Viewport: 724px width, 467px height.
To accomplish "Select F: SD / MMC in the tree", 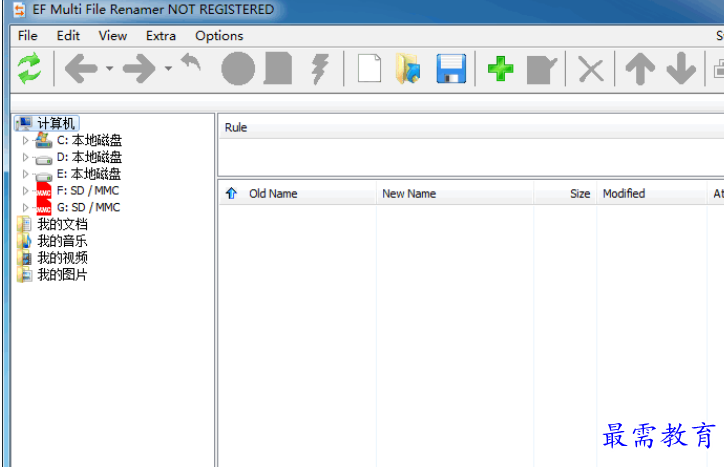I will [88, 190].
